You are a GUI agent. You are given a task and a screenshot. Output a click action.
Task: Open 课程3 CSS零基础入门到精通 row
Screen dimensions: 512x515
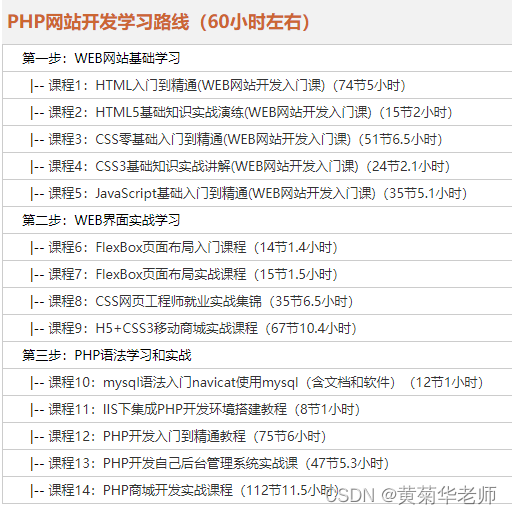click(257, 139)
